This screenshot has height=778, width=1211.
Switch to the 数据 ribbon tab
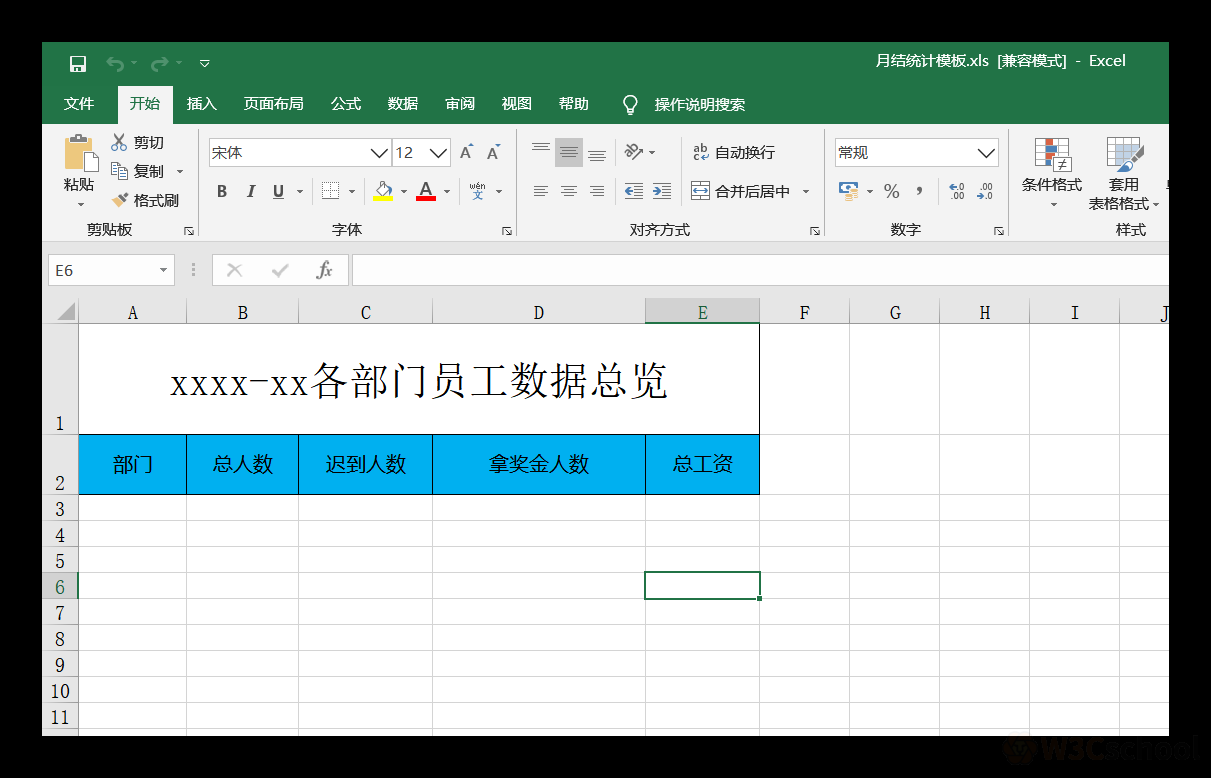pos(403,104)
